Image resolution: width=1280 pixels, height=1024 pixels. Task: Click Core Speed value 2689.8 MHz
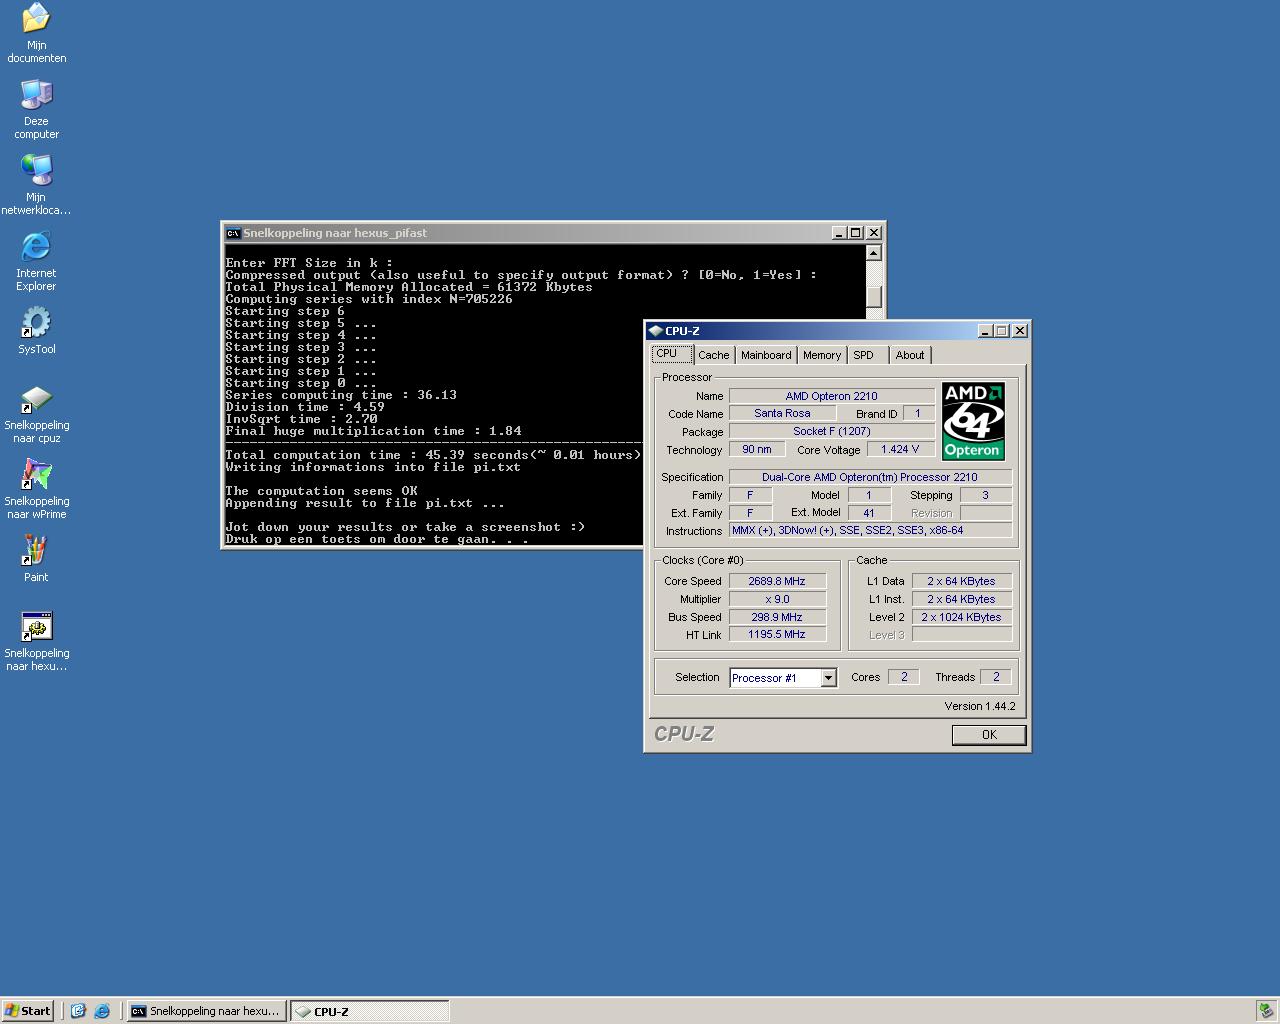[x=777, y=581]
